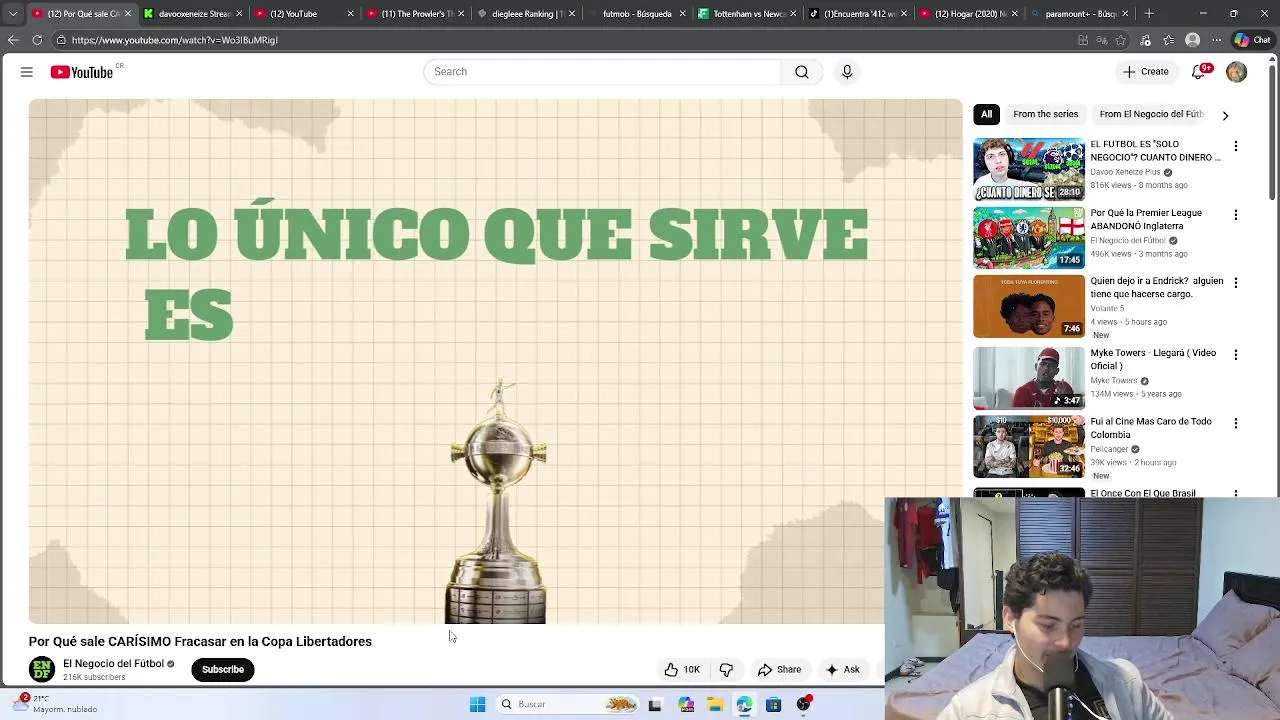Open the browser favorites list icon
1280x720 pixels.
(x=1169, y=40)
